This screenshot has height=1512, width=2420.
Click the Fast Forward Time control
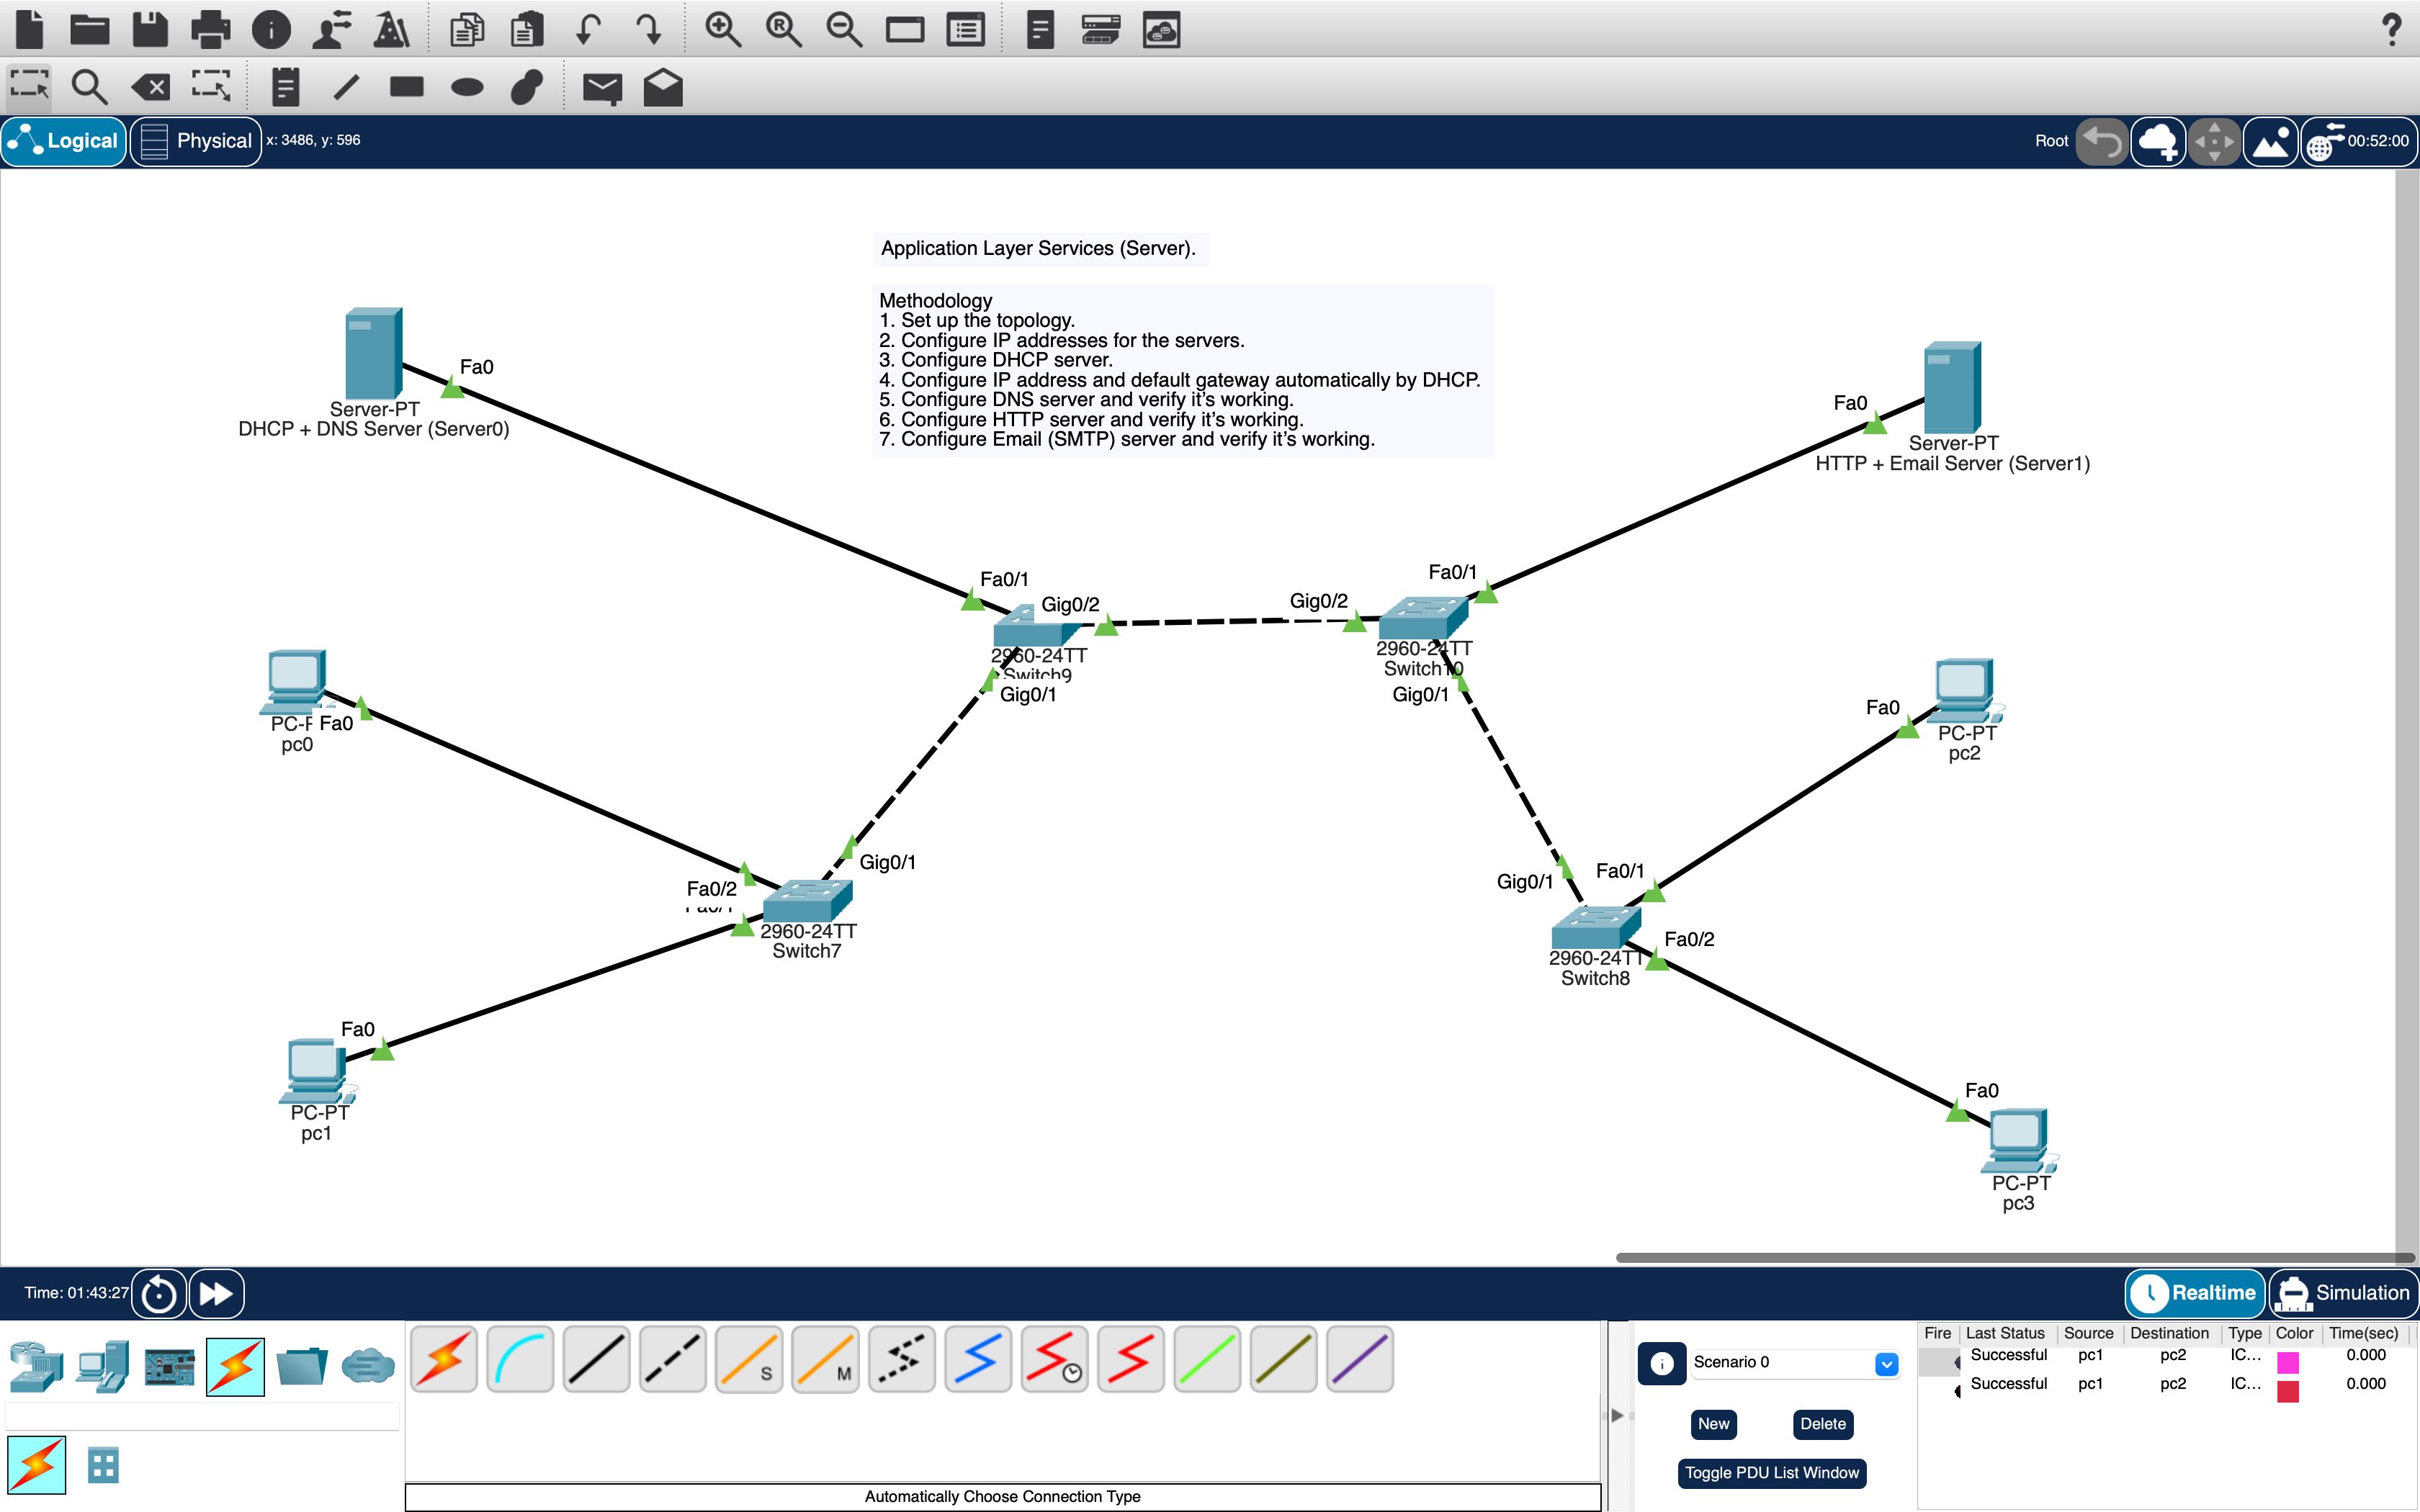[x=216, y=1293]
